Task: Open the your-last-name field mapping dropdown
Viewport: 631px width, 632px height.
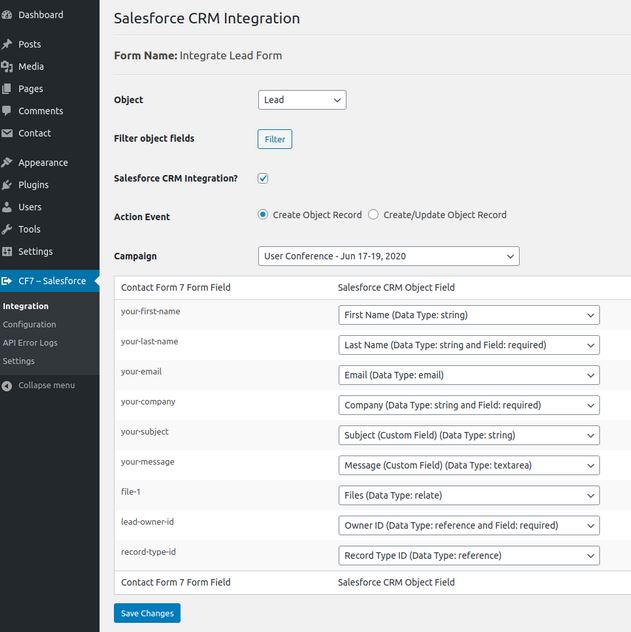Action: click(469, 345)
